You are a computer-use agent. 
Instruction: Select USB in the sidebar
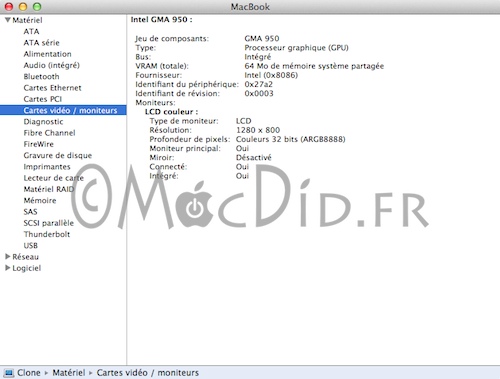point(30,246)
